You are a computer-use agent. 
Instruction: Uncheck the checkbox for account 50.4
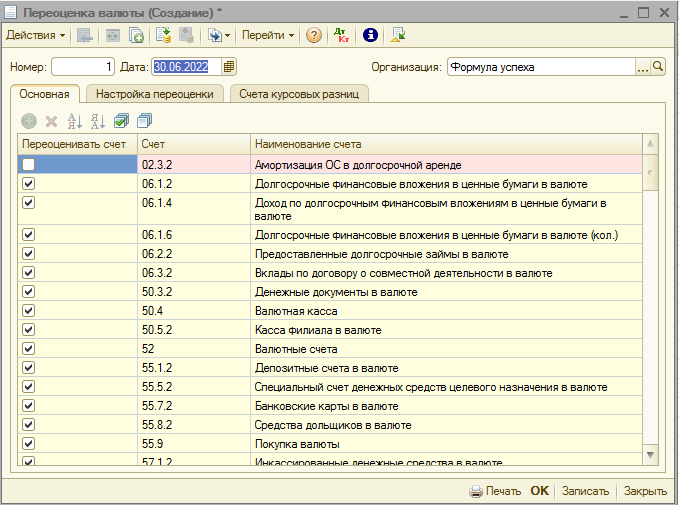pyautogui.click(x=29, y=311)
